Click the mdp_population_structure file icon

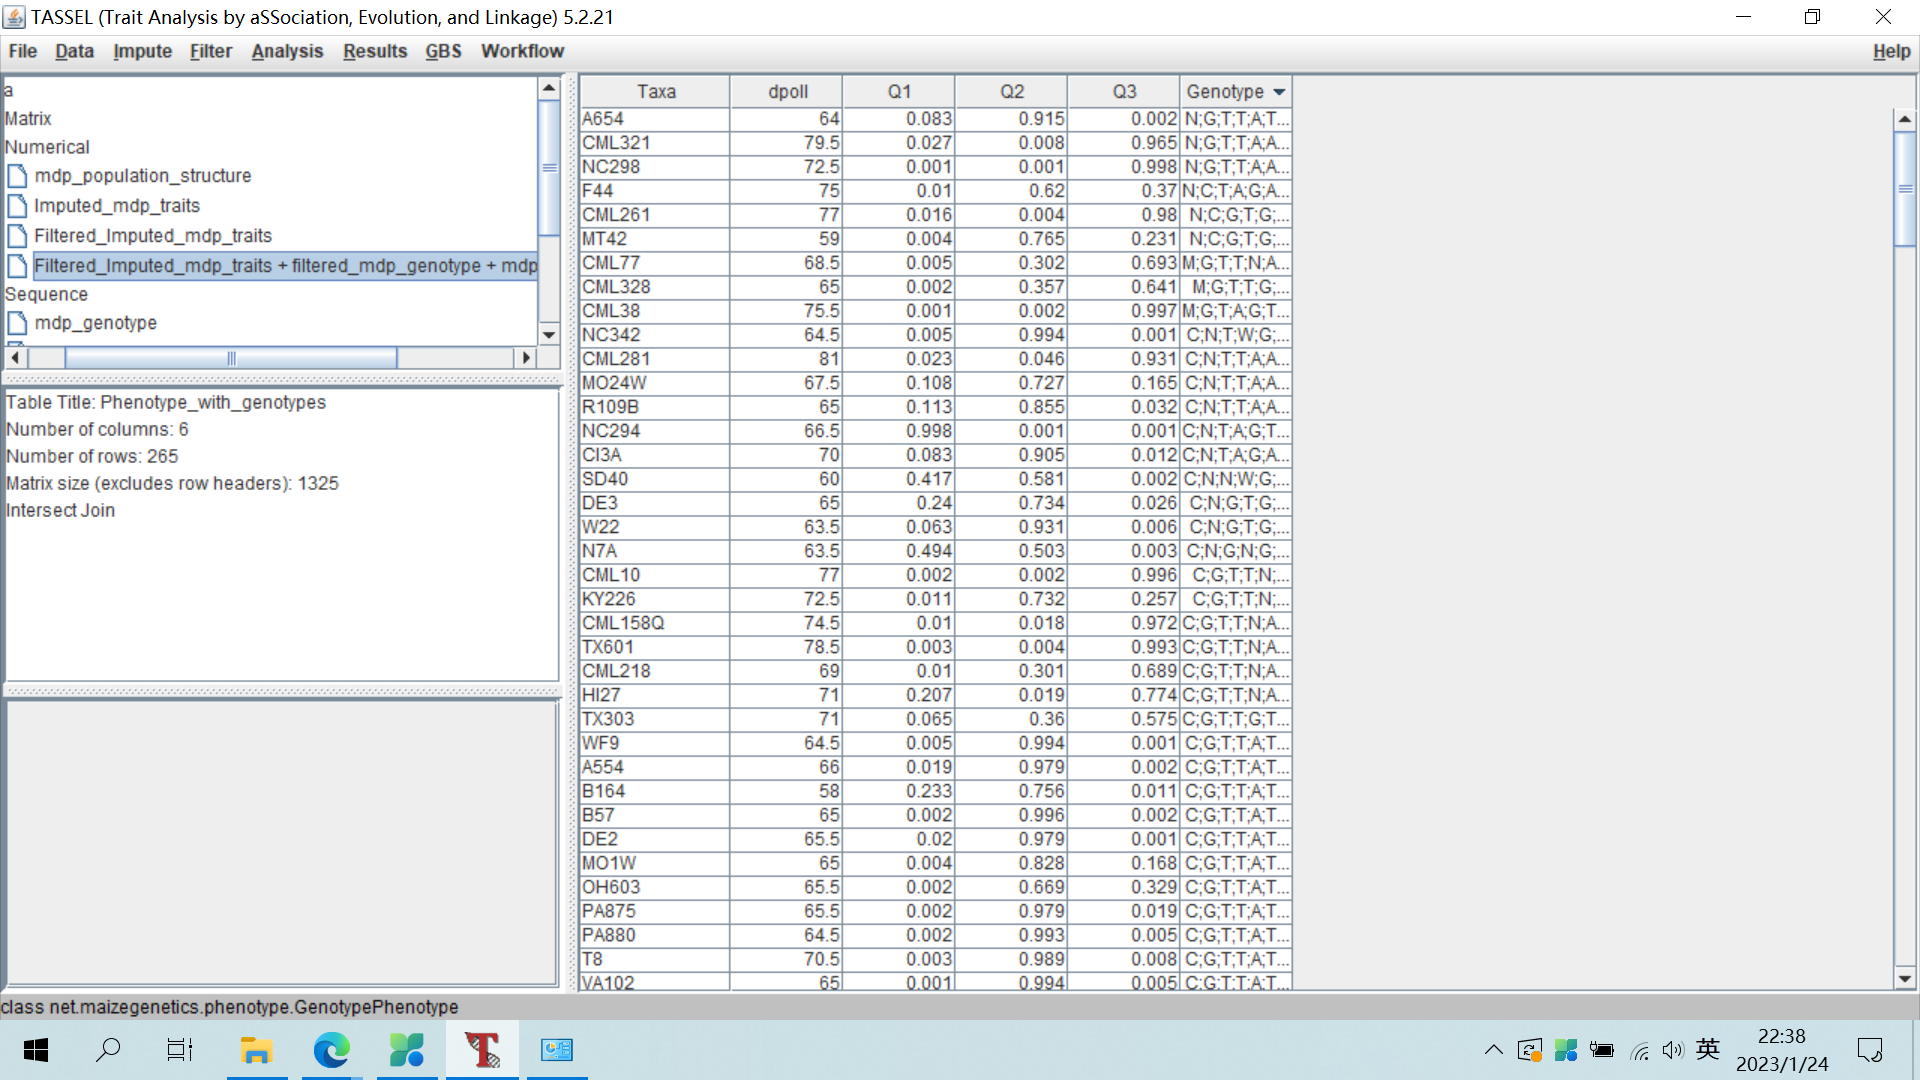(17, 177)
